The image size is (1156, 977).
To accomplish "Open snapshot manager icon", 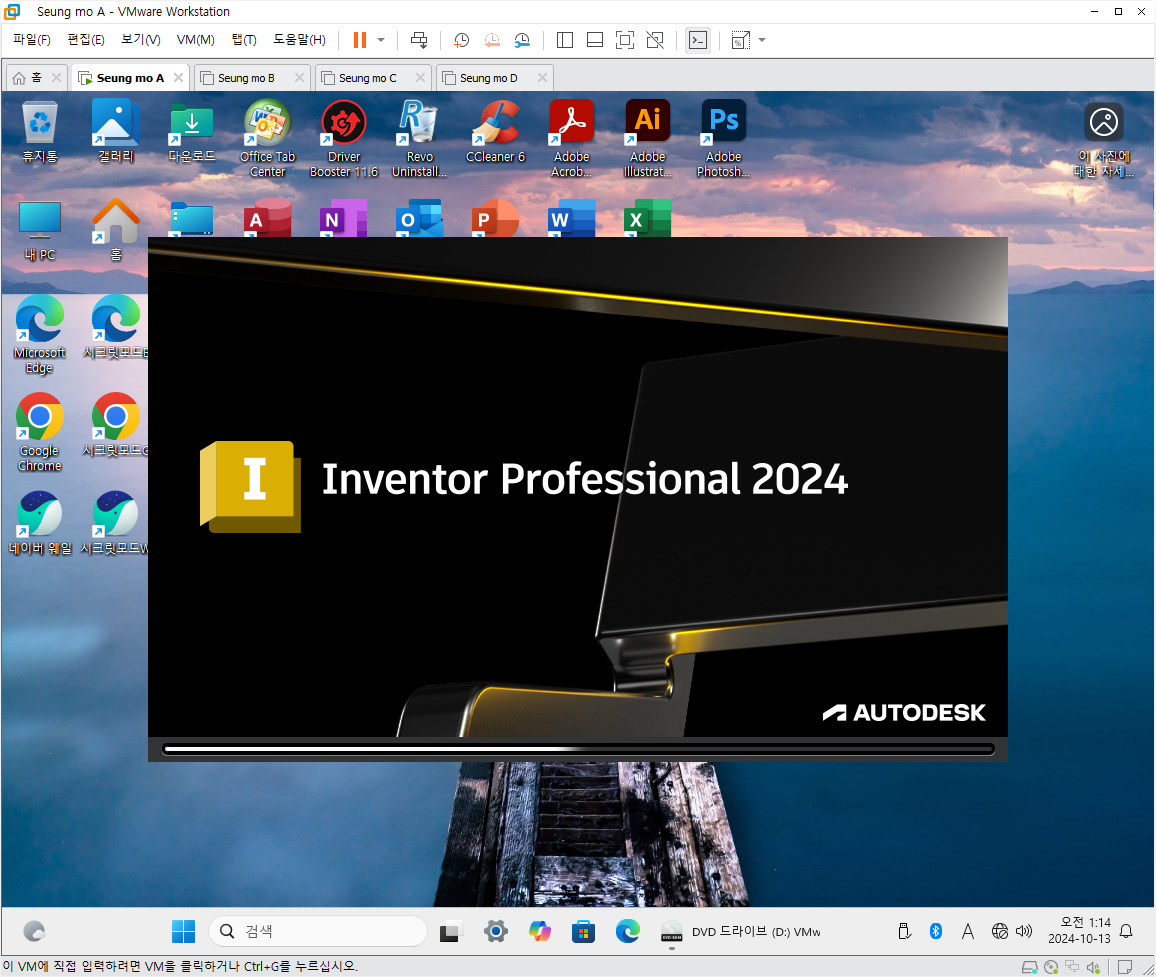I will pyautogui.click(x=522, y=41).
